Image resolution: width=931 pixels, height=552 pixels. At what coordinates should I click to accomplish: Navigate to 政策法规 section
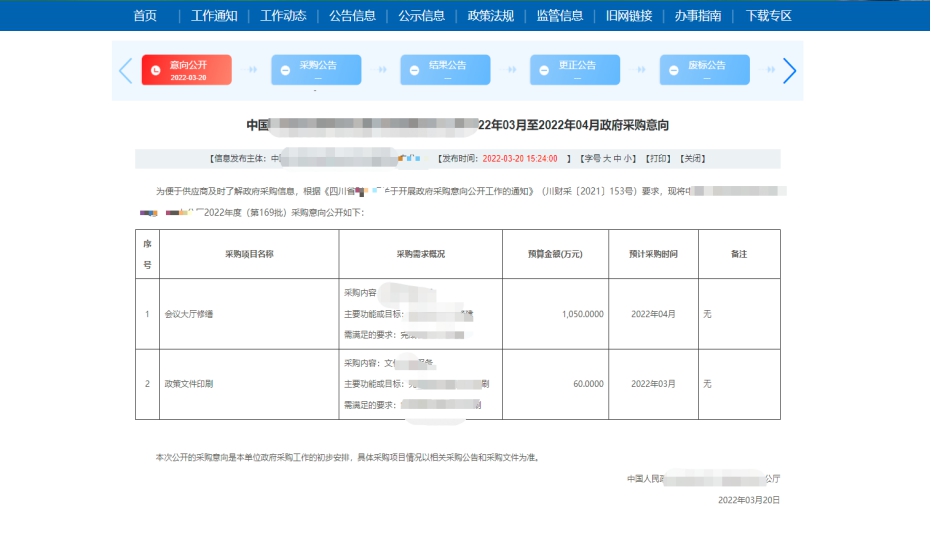tap(490, 16)
